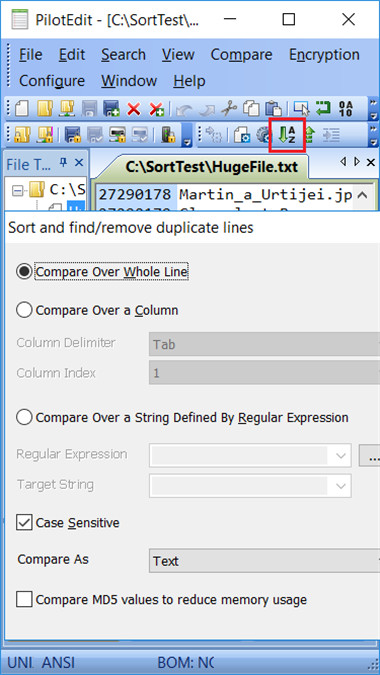Click the Paste clipboard icon
380x675 pixels.
(x=274, y=109)
